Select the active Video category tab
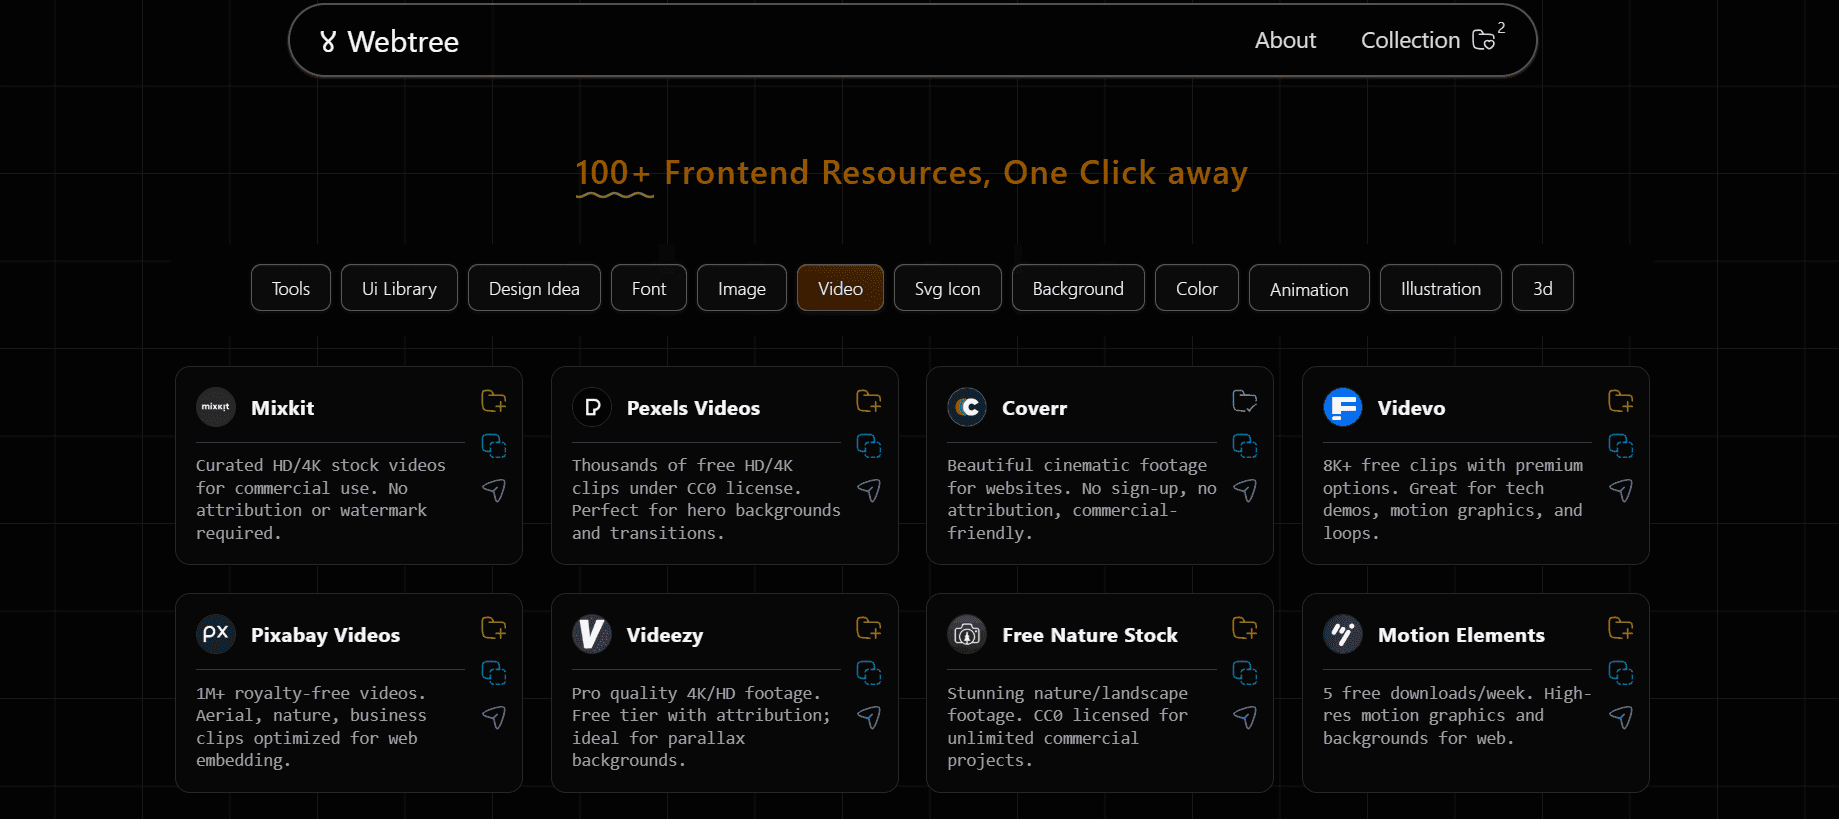The height and width of the screenshot is (819, 1839). tap(840, 288)
